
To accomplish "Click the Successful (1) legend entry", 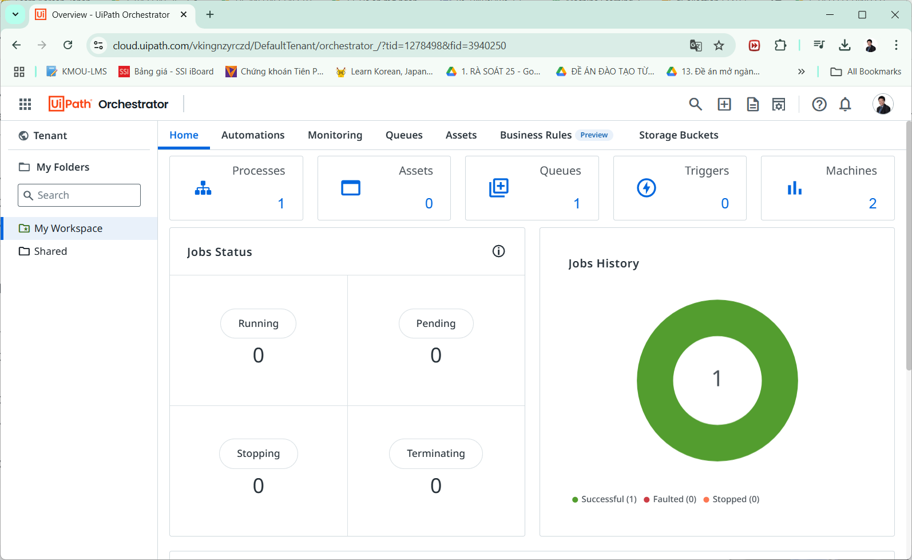I will [x=604, y=499].
